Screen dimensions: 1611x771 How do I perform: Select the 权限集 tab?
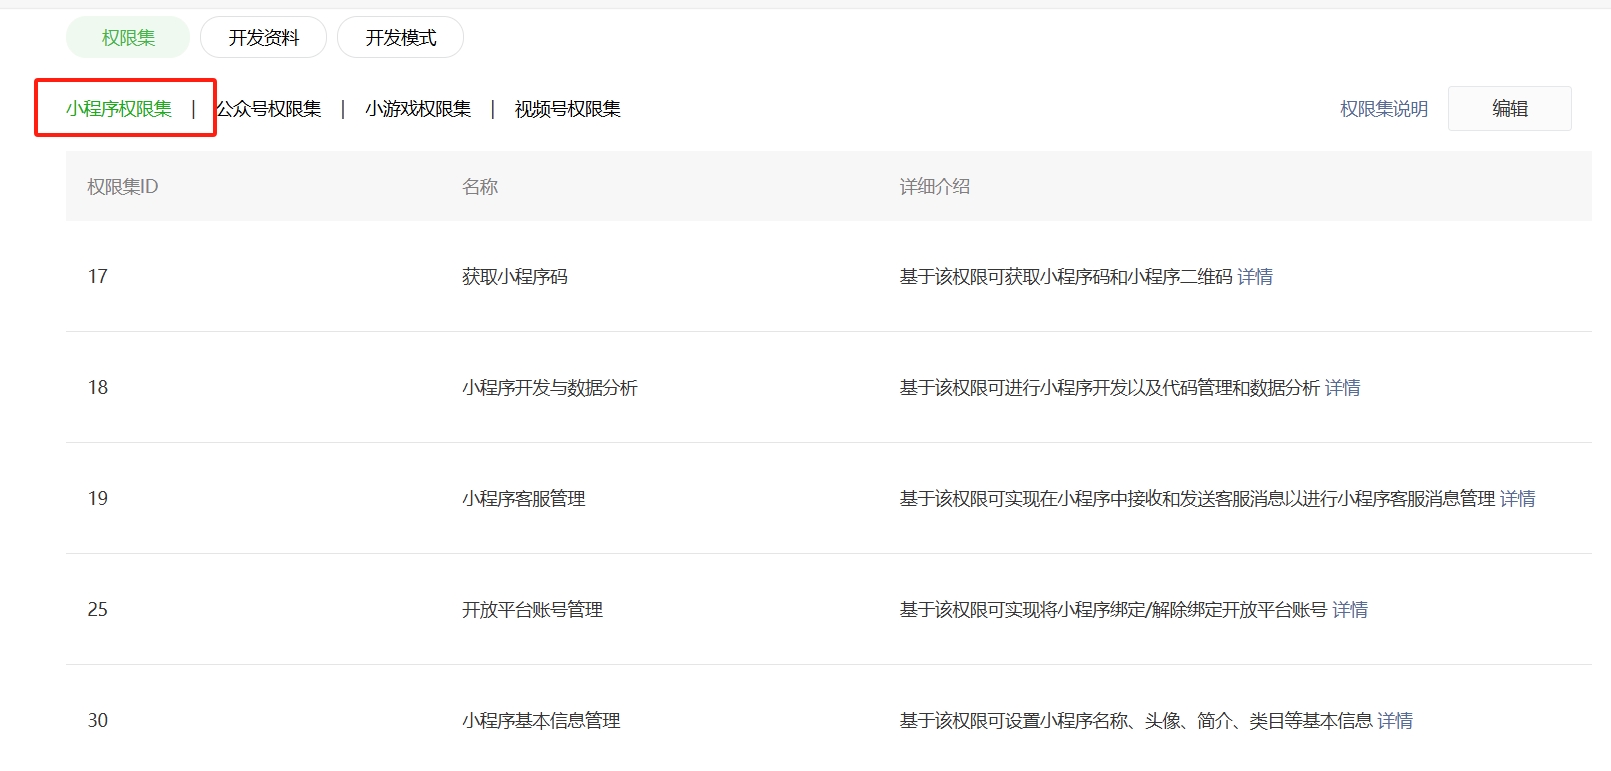click(128, 38)
